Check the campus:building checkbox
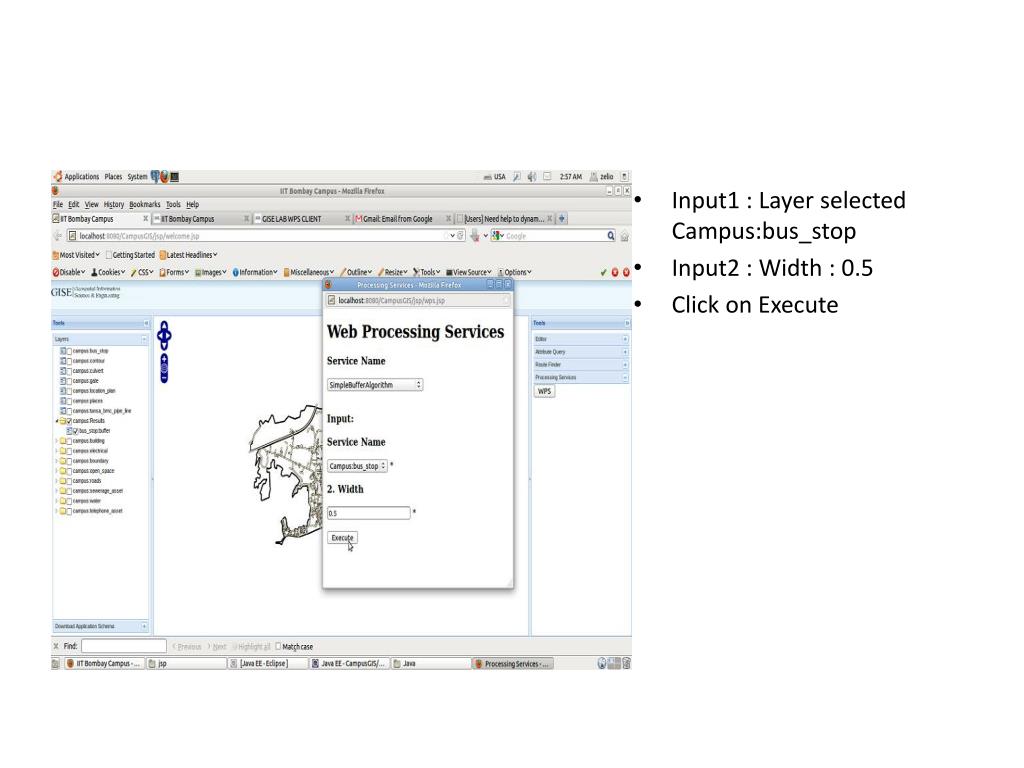 pos(69,441)
